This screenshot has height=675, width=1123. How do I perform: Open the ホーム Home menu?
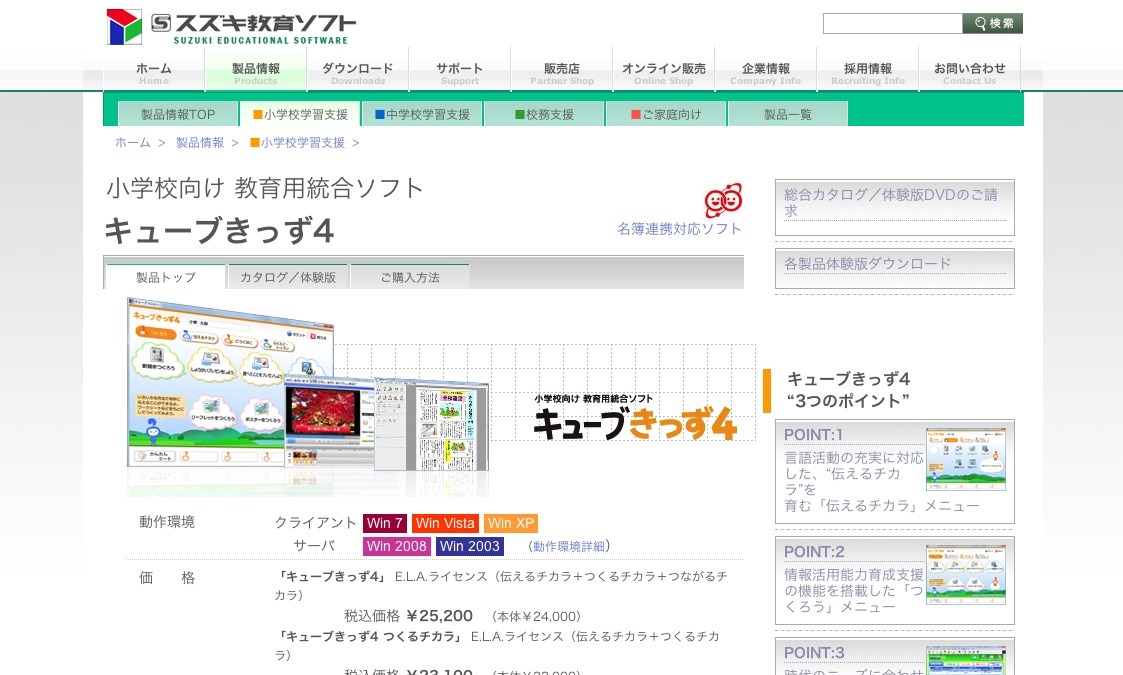(154, 72)
